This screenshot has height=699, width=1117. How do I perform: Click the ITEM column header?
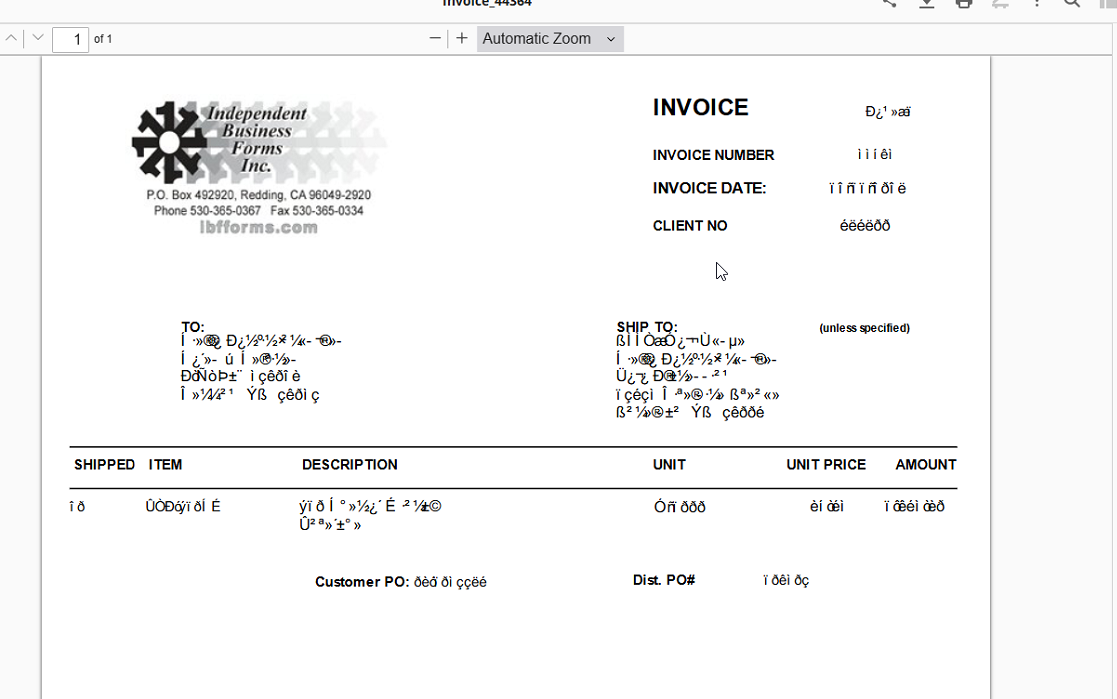click(165, 465)
